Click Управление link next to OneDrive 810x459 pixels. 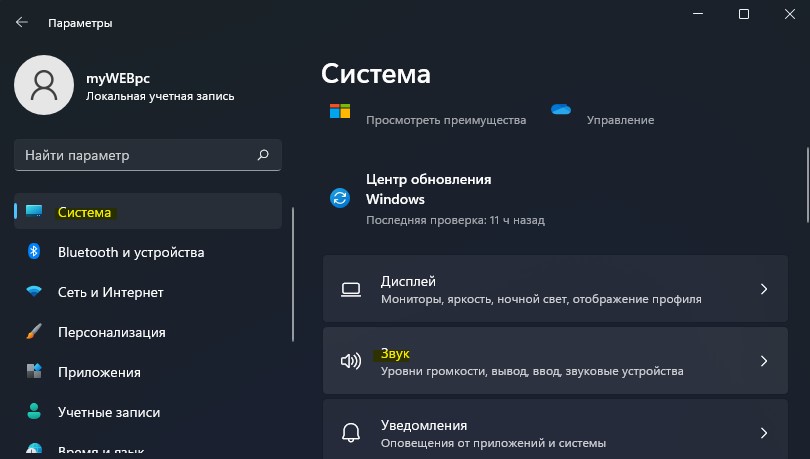620,120
